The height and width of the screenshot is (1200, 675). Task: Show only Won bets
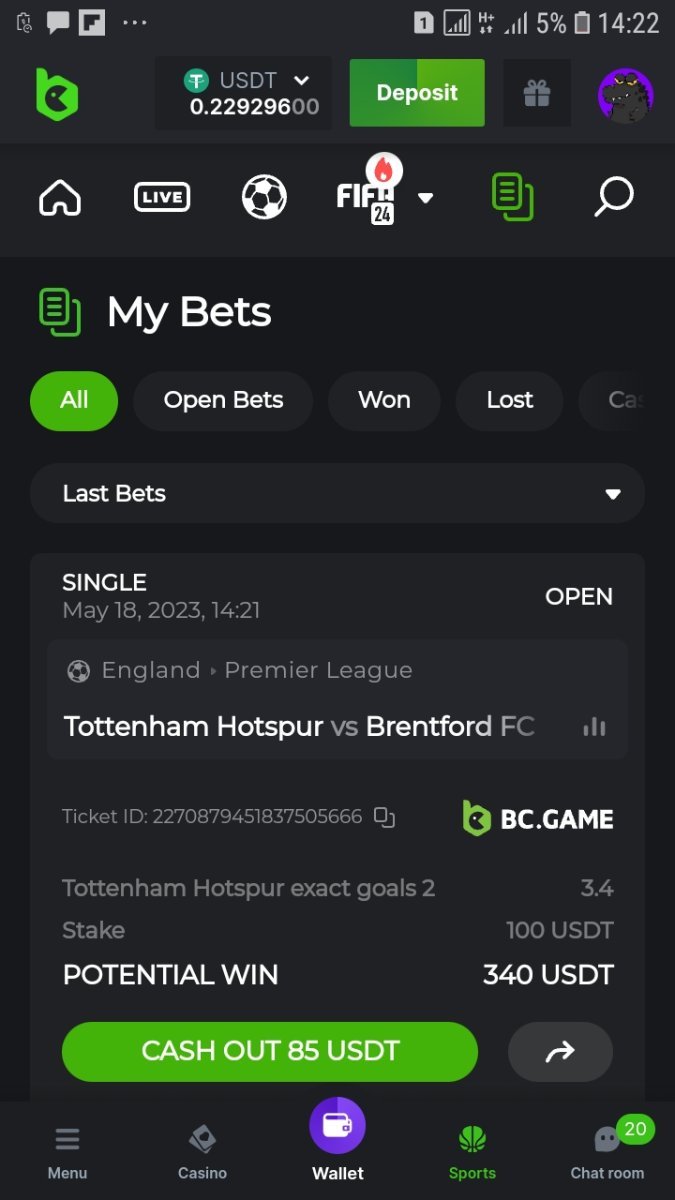(x=384, y=400)
